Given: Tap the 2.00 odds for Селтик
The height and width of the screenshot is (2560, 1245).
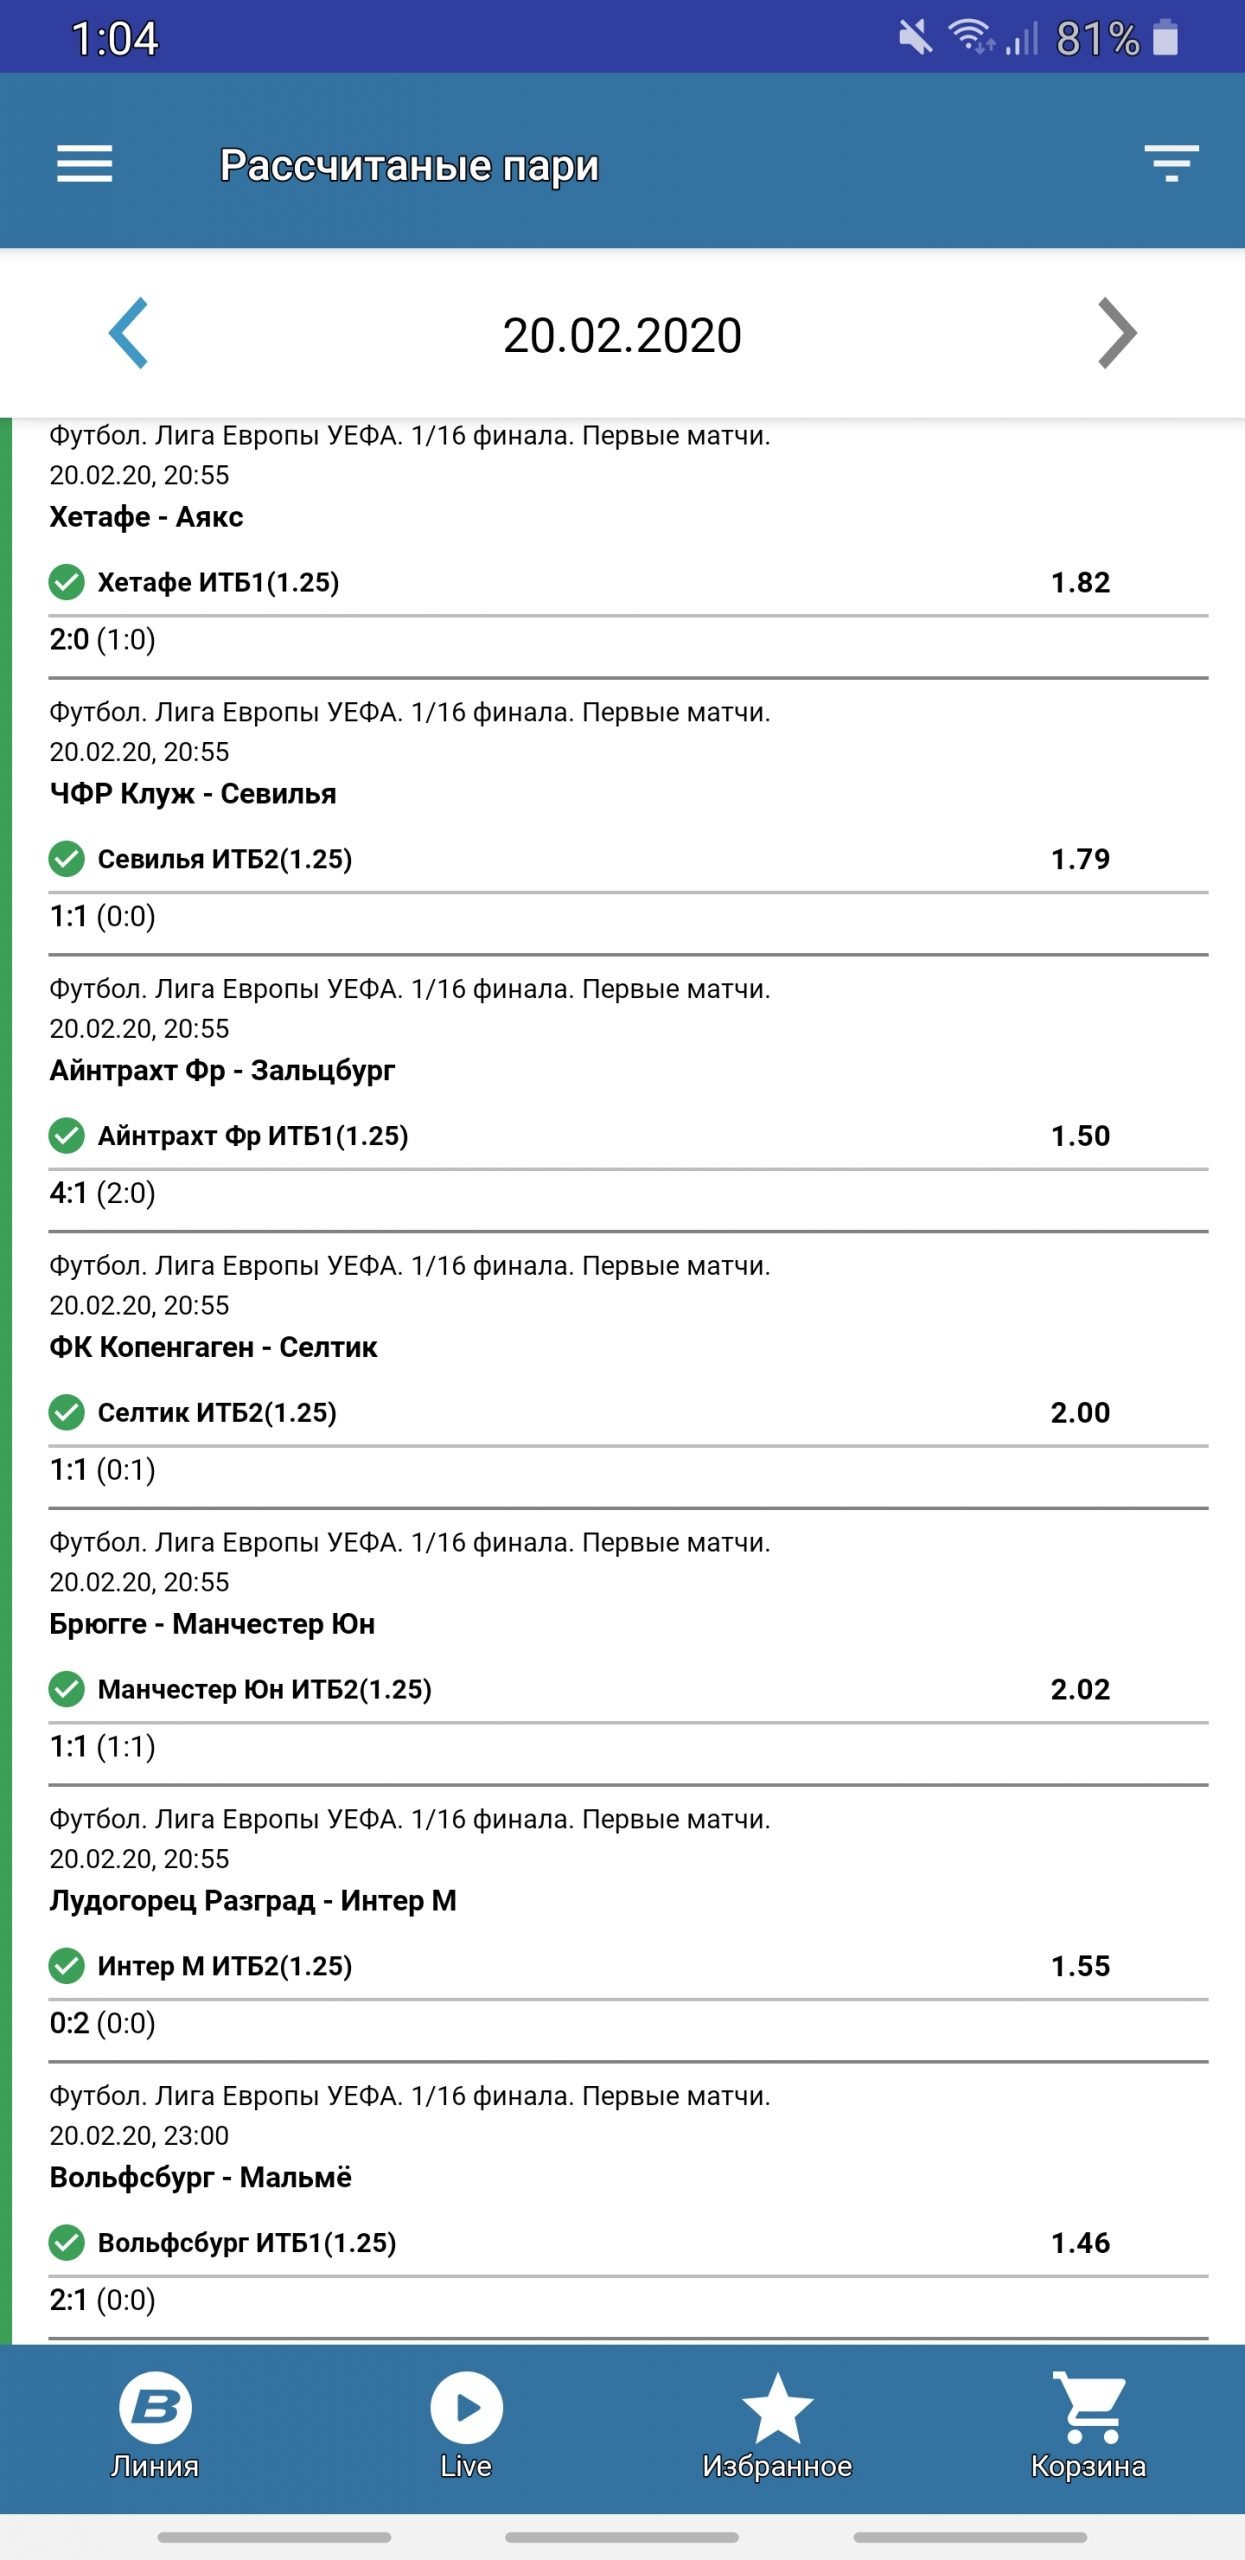Looking at the screenshot, I should (x=1080, y=1413).
